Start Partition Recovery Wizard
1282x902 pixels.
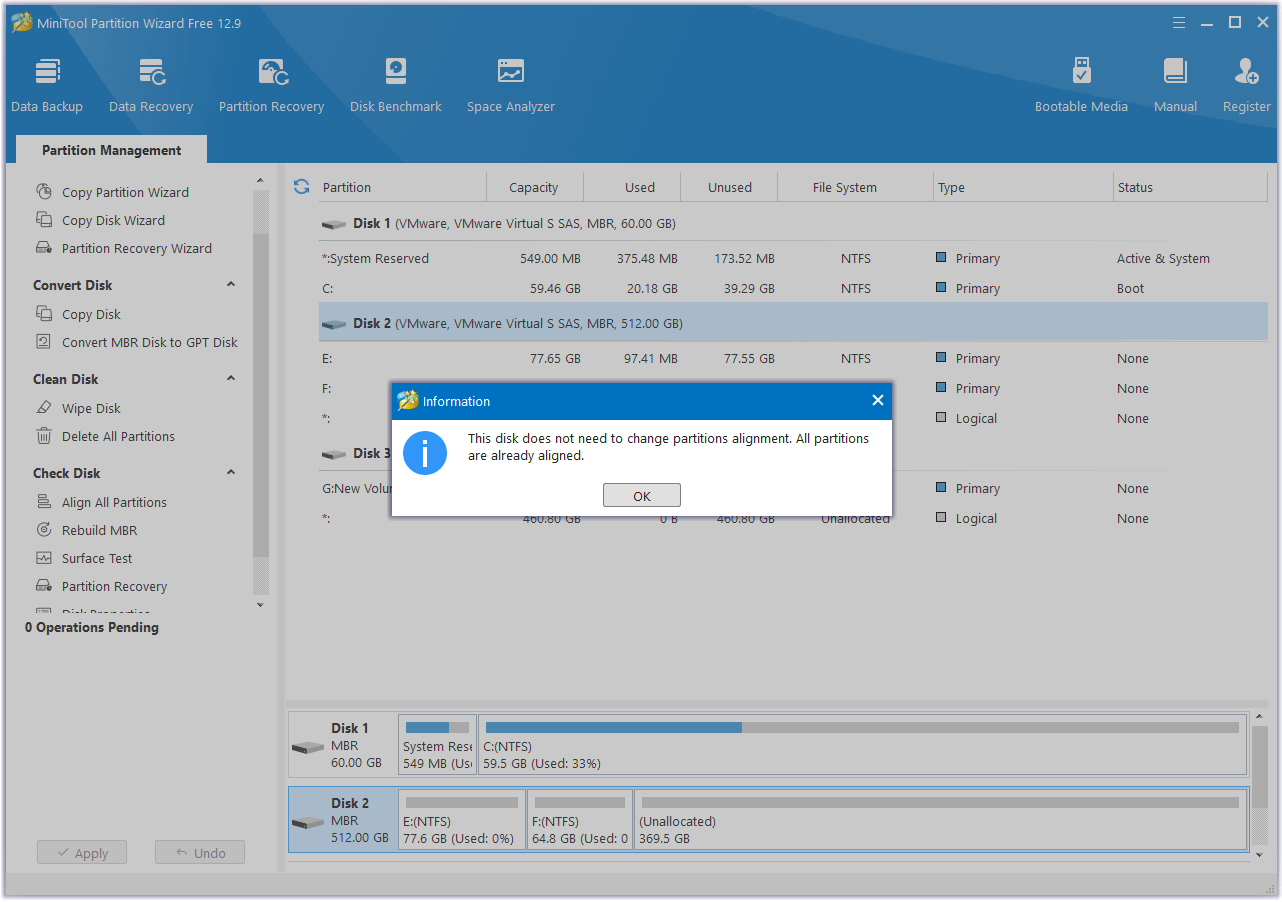pos(136,248)
